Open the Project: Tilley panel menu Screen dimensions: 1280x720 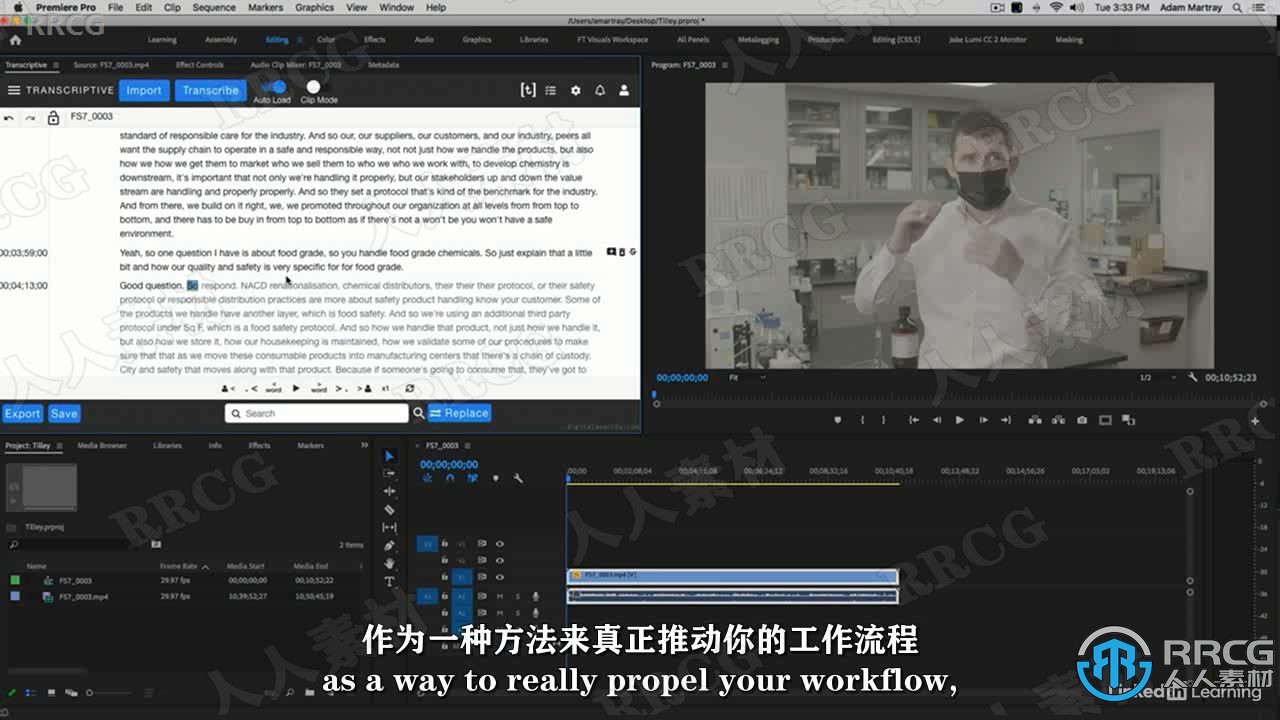click(59, 446)
